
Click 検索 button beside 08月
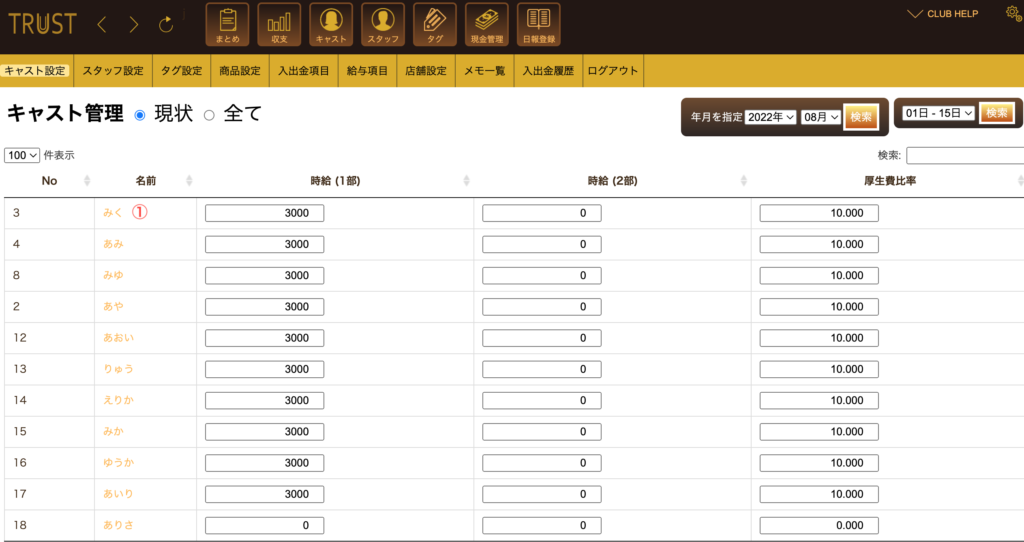[861, 117]
